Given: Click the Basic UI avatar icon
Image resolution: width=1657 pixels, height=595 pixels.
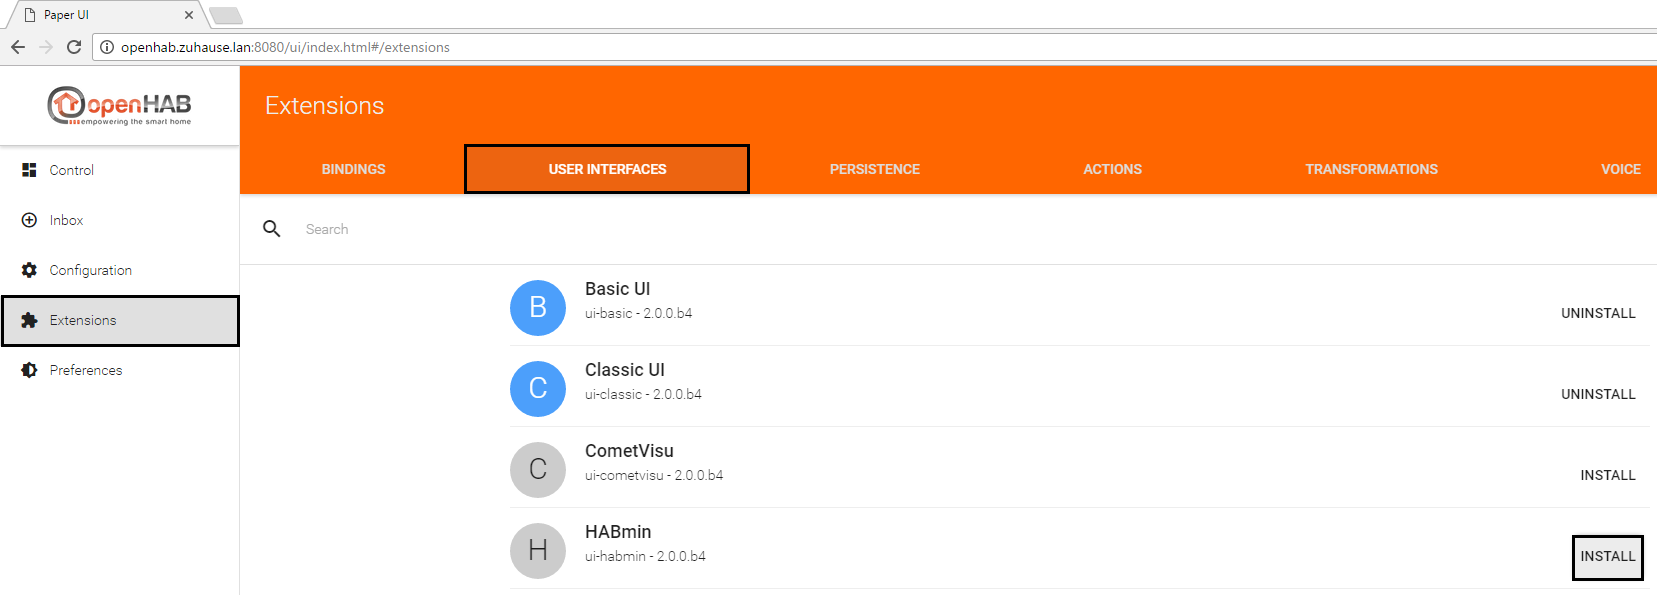Looking at the screenshot, I should point(538,308).
